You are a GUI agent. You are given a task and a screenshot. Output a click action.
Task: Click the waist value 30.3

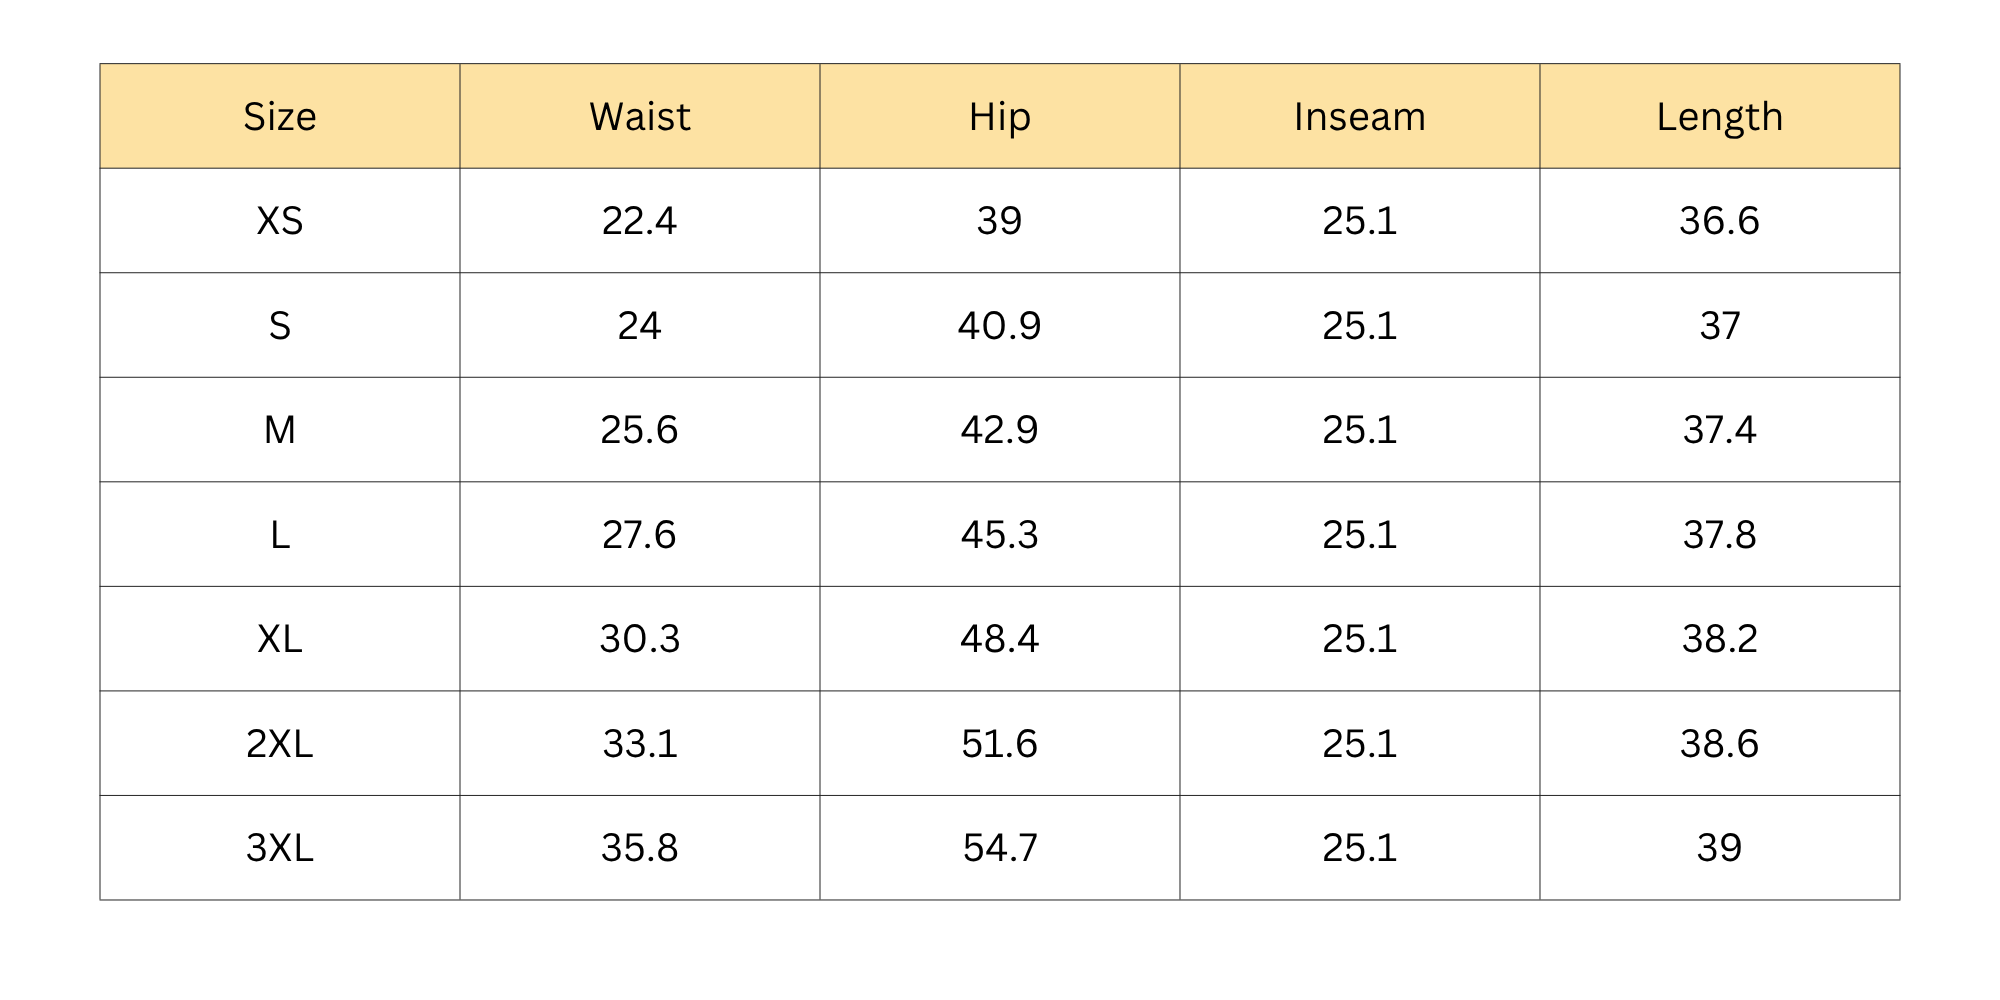click(640, 639)
